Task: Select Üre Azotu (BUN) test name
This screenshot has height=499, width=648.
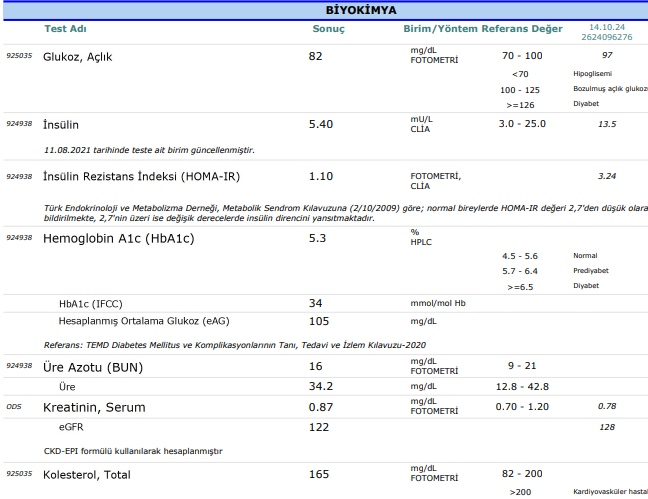Action: (93, 368)
